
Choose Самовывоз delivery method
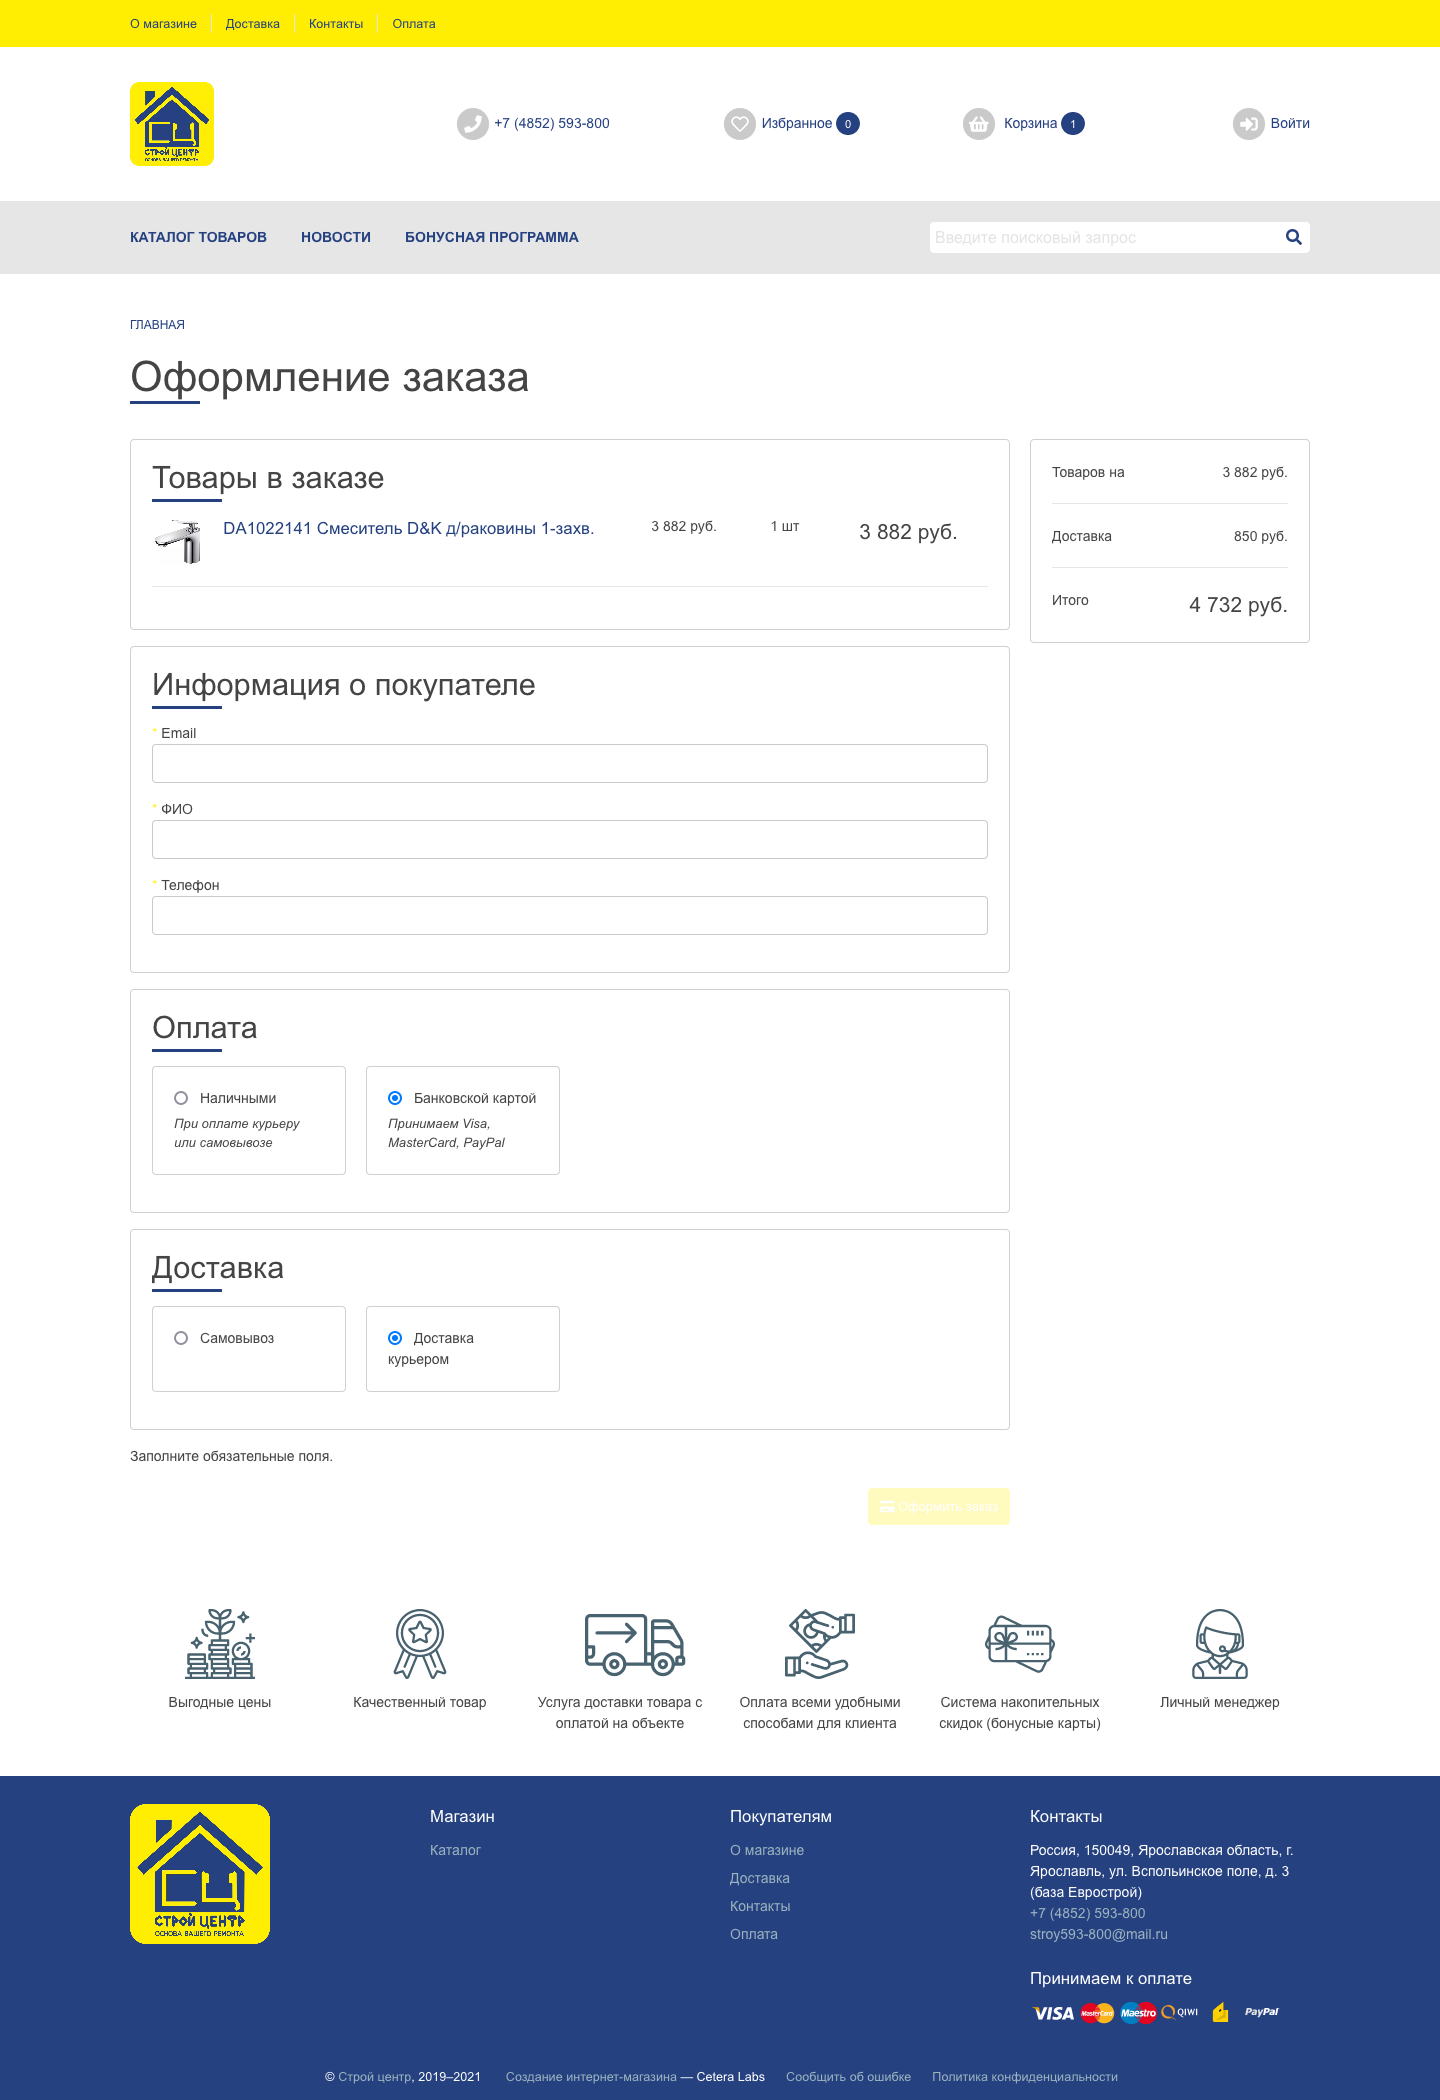pos(181,1338)
